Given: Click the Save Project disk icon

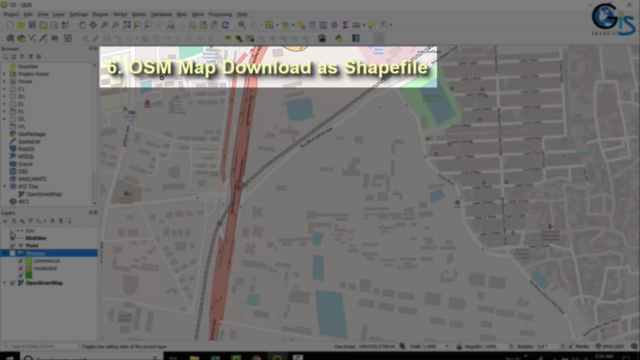Looking at the screenshot, I should [x=32, y=25].
